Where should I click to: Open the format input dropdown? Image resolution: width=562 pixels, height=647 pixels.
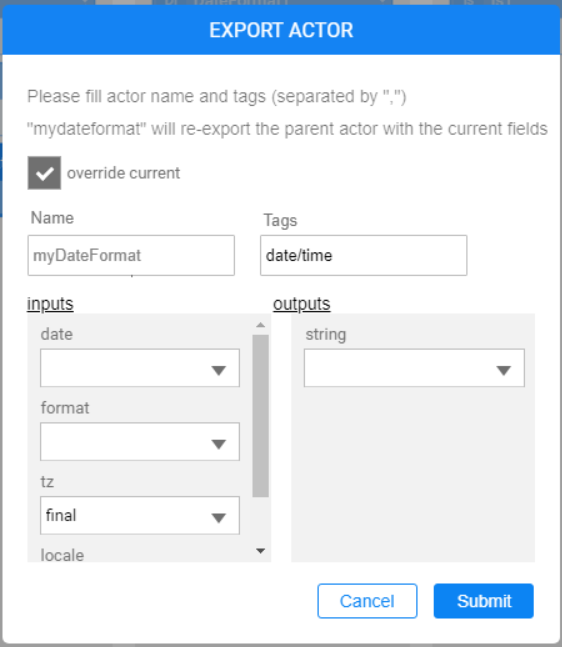pos(140,442)
